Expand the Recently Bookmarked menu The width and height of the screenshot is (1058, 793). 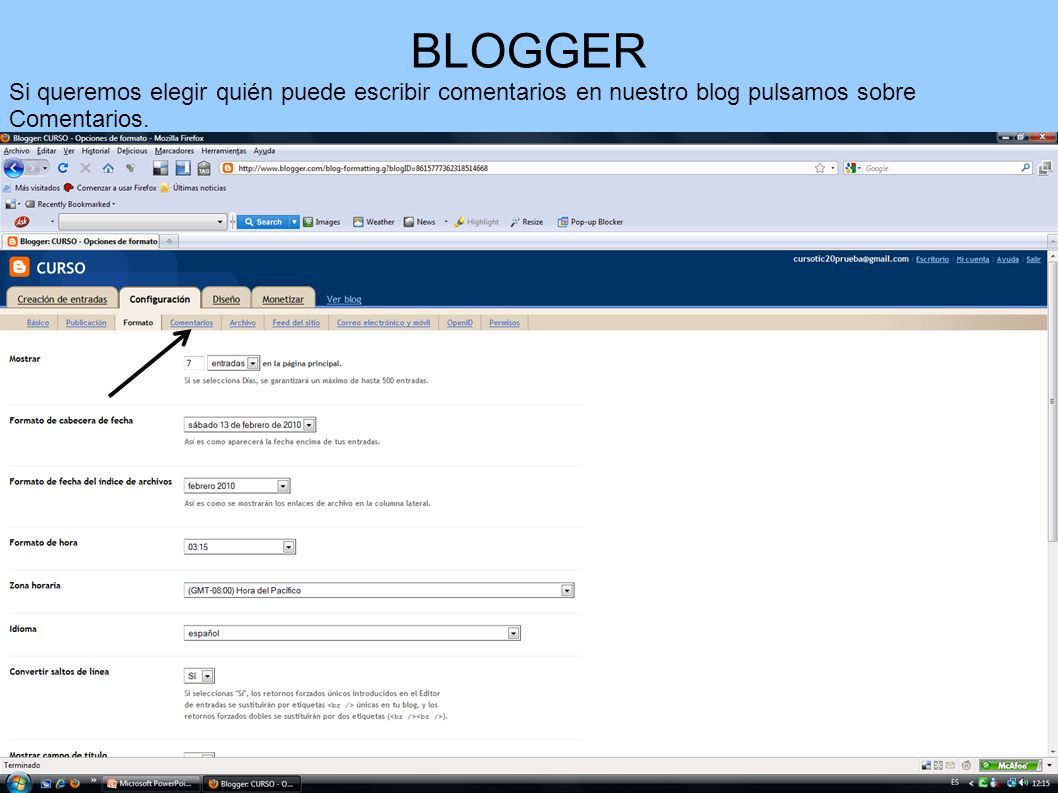click(70, 204)
